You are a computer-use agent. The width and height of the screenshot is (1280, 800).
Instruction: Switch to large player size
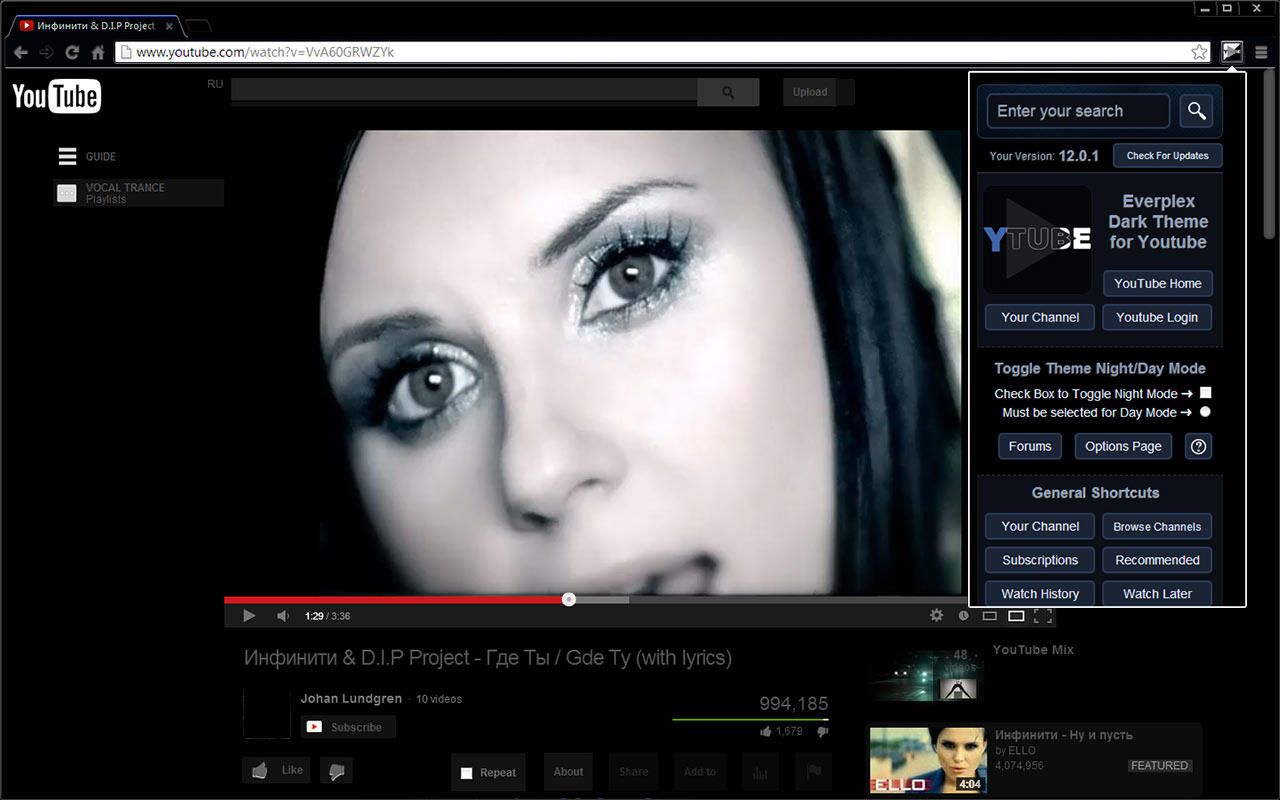point(1016,616)
